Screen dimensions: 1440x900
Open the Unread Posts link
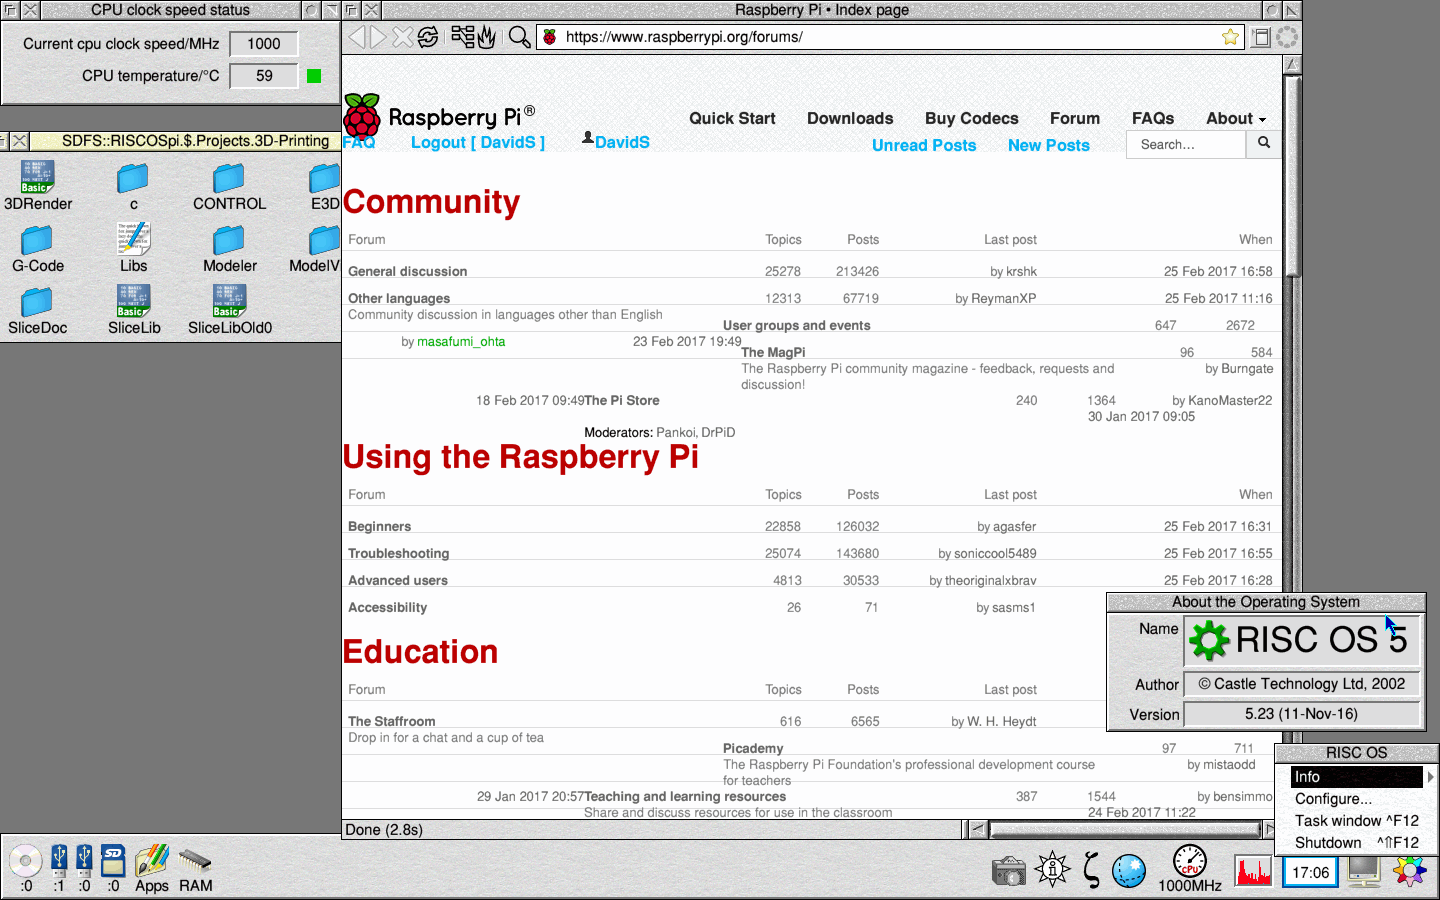pos(924,145)
